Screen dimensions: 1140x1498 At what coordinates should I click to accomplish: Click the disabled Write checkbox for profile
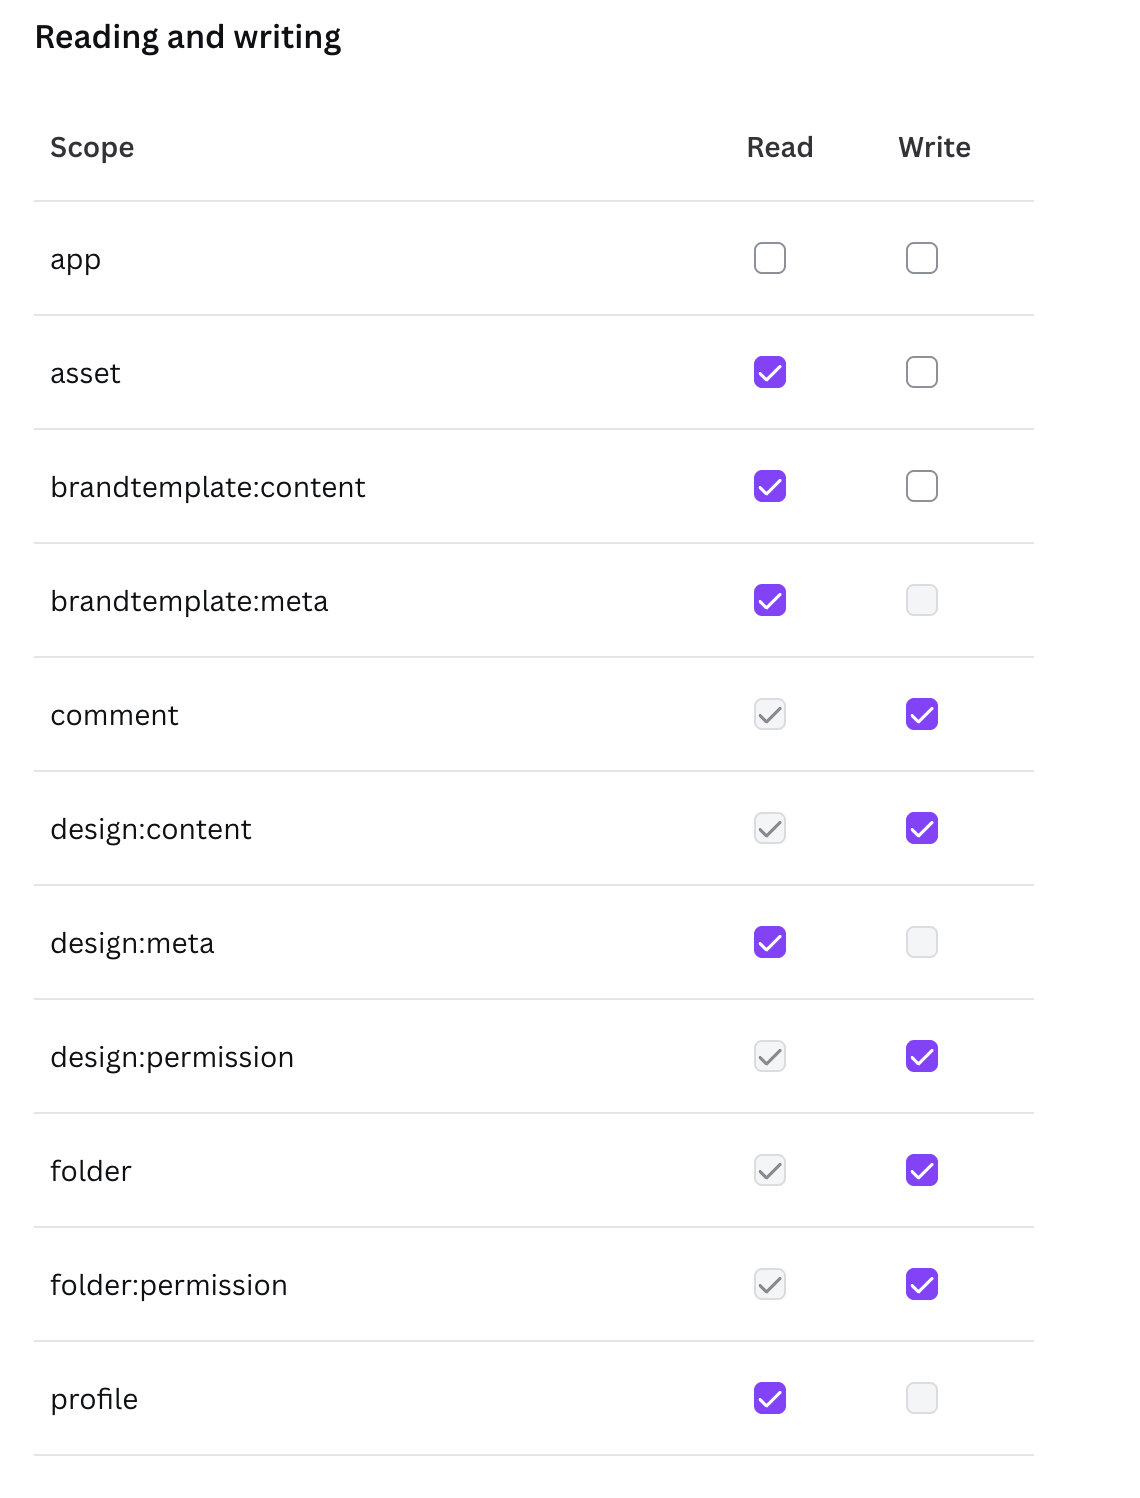pos(922,1398)
